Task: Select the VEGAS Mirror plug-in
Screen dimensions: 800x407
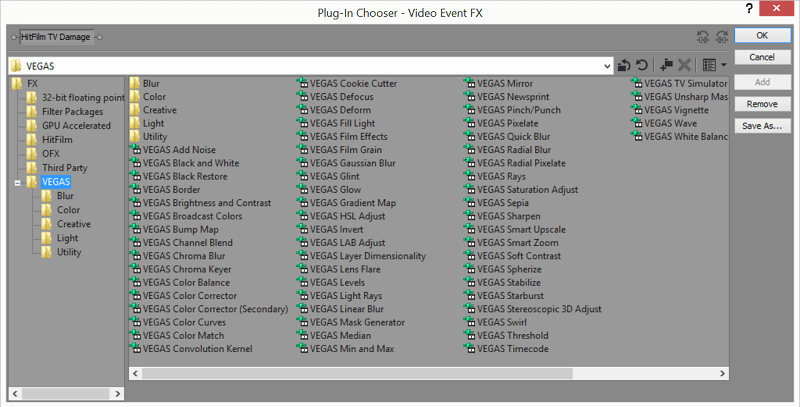Action: (498, 83)
